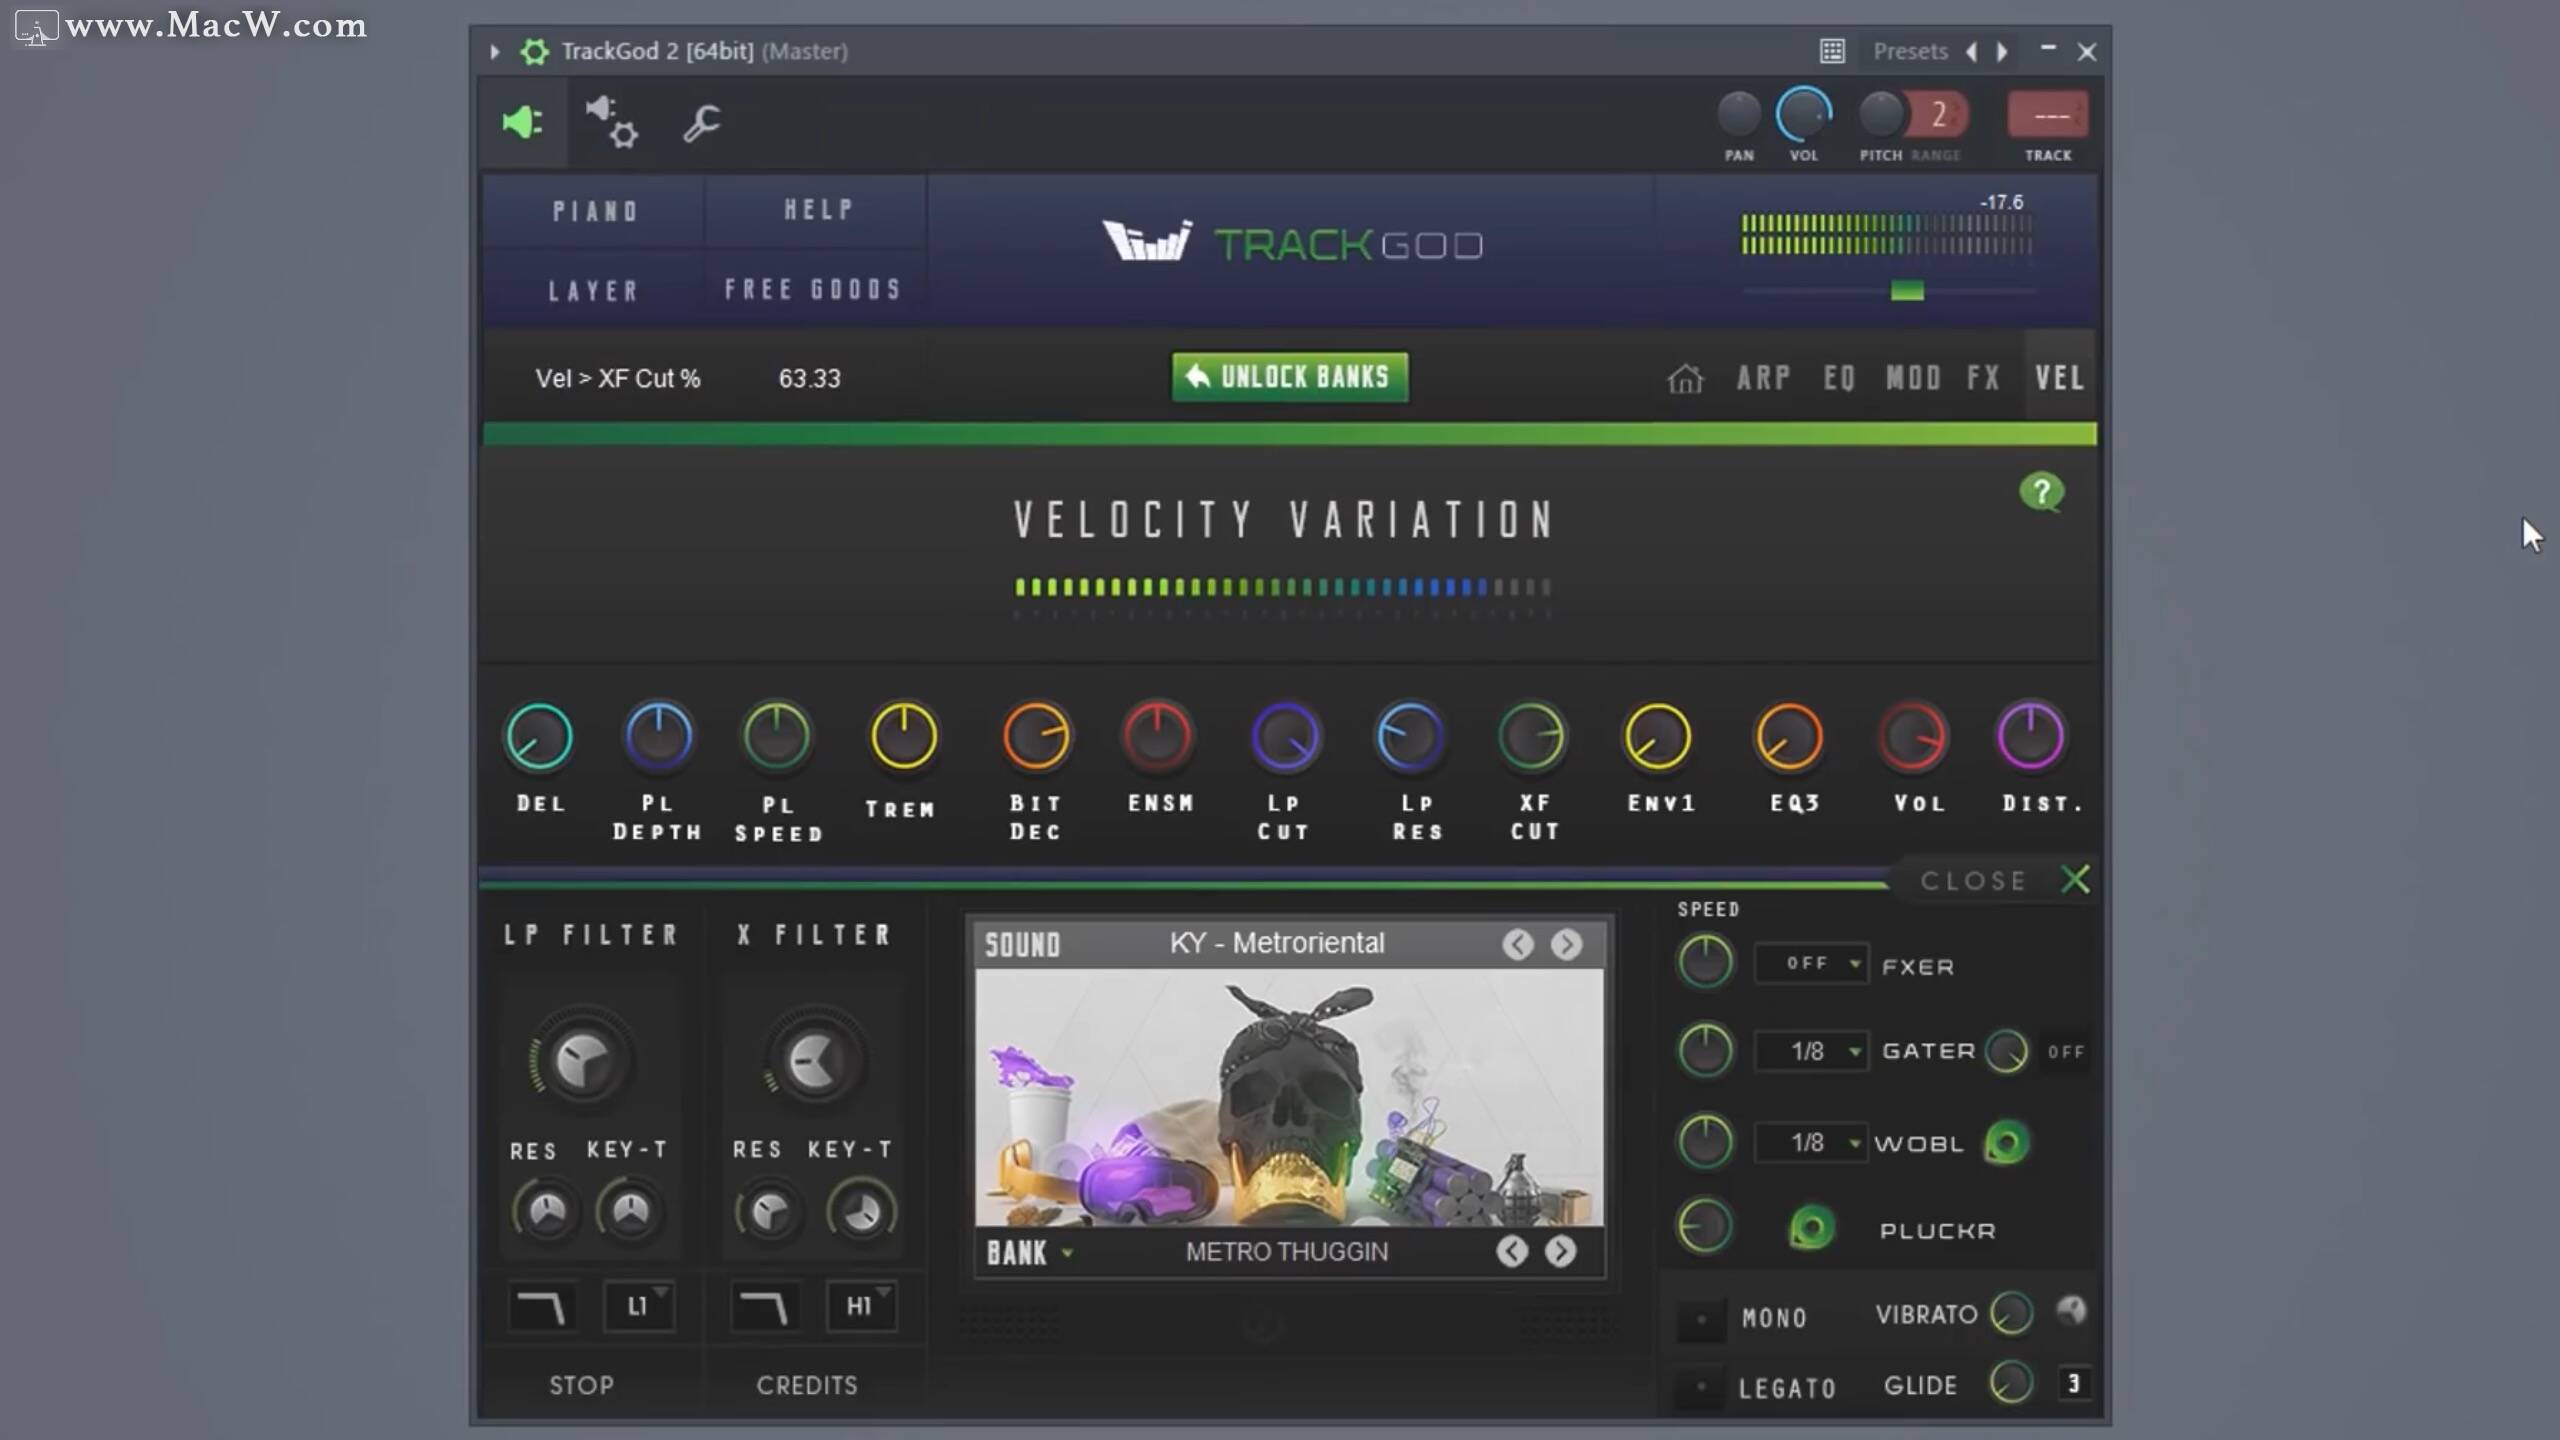Open the home icon page

pyautogui.click(x=1685, y=379)
